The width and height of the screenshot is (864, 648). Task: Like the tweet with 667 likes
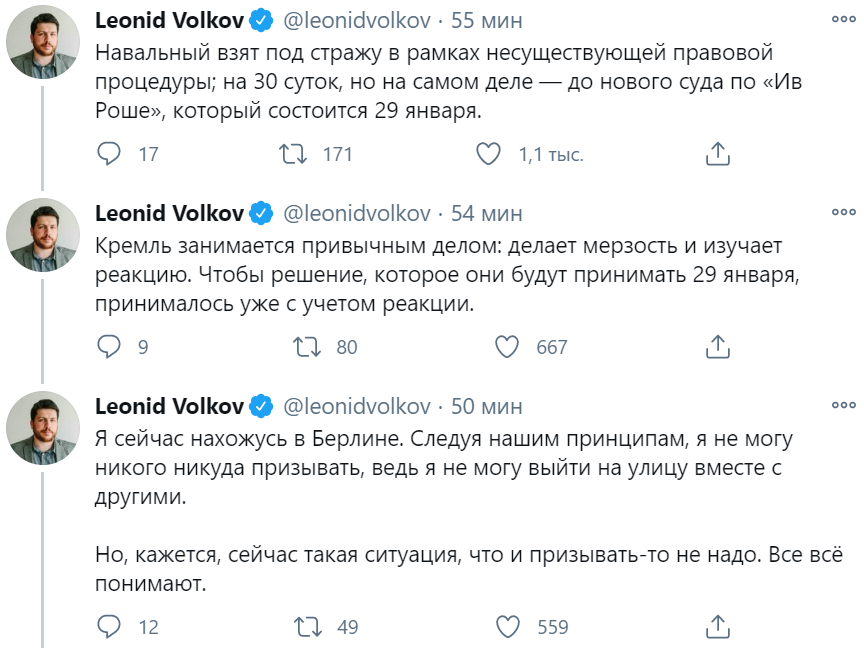coord(508,347)
